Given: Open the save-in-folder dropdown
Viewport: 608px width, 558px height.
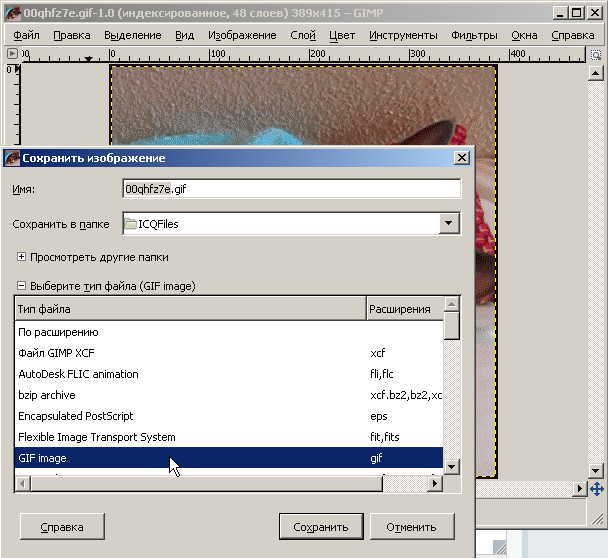Looking at the screenshot, I should [x=449, y=224].
